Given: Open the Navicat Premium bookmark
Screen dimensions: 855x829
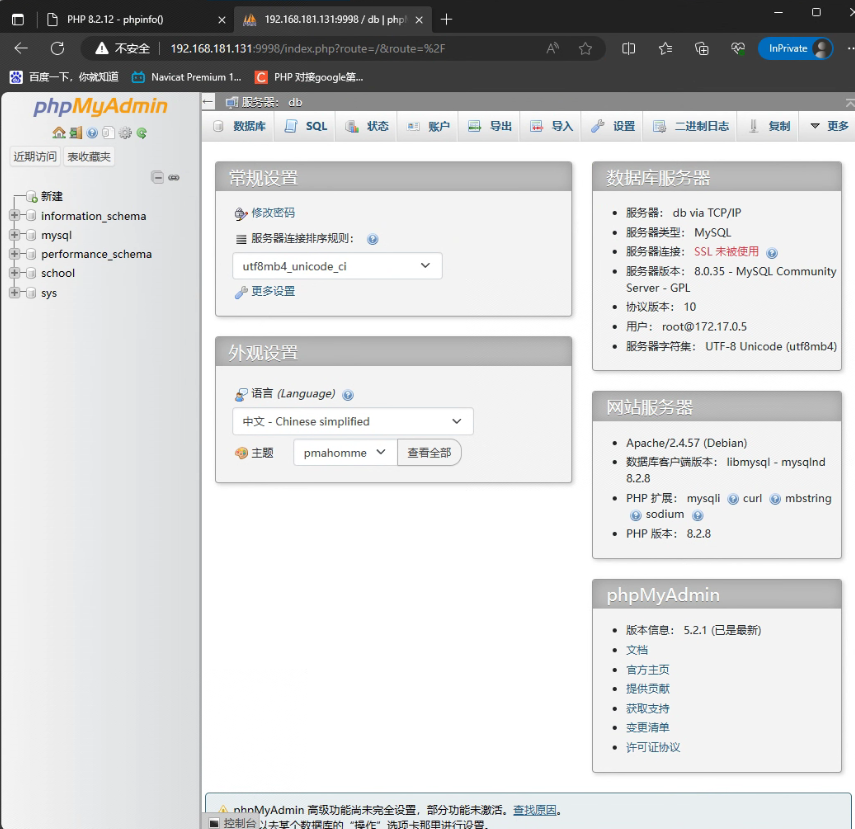Looking at the screenshot, I should pos(186,77).
